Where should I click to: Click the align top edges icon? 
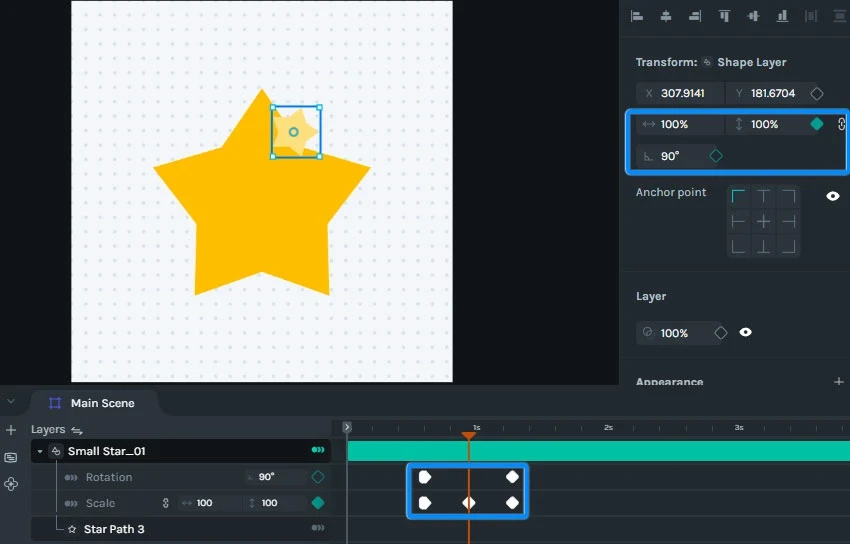[724, 16]
